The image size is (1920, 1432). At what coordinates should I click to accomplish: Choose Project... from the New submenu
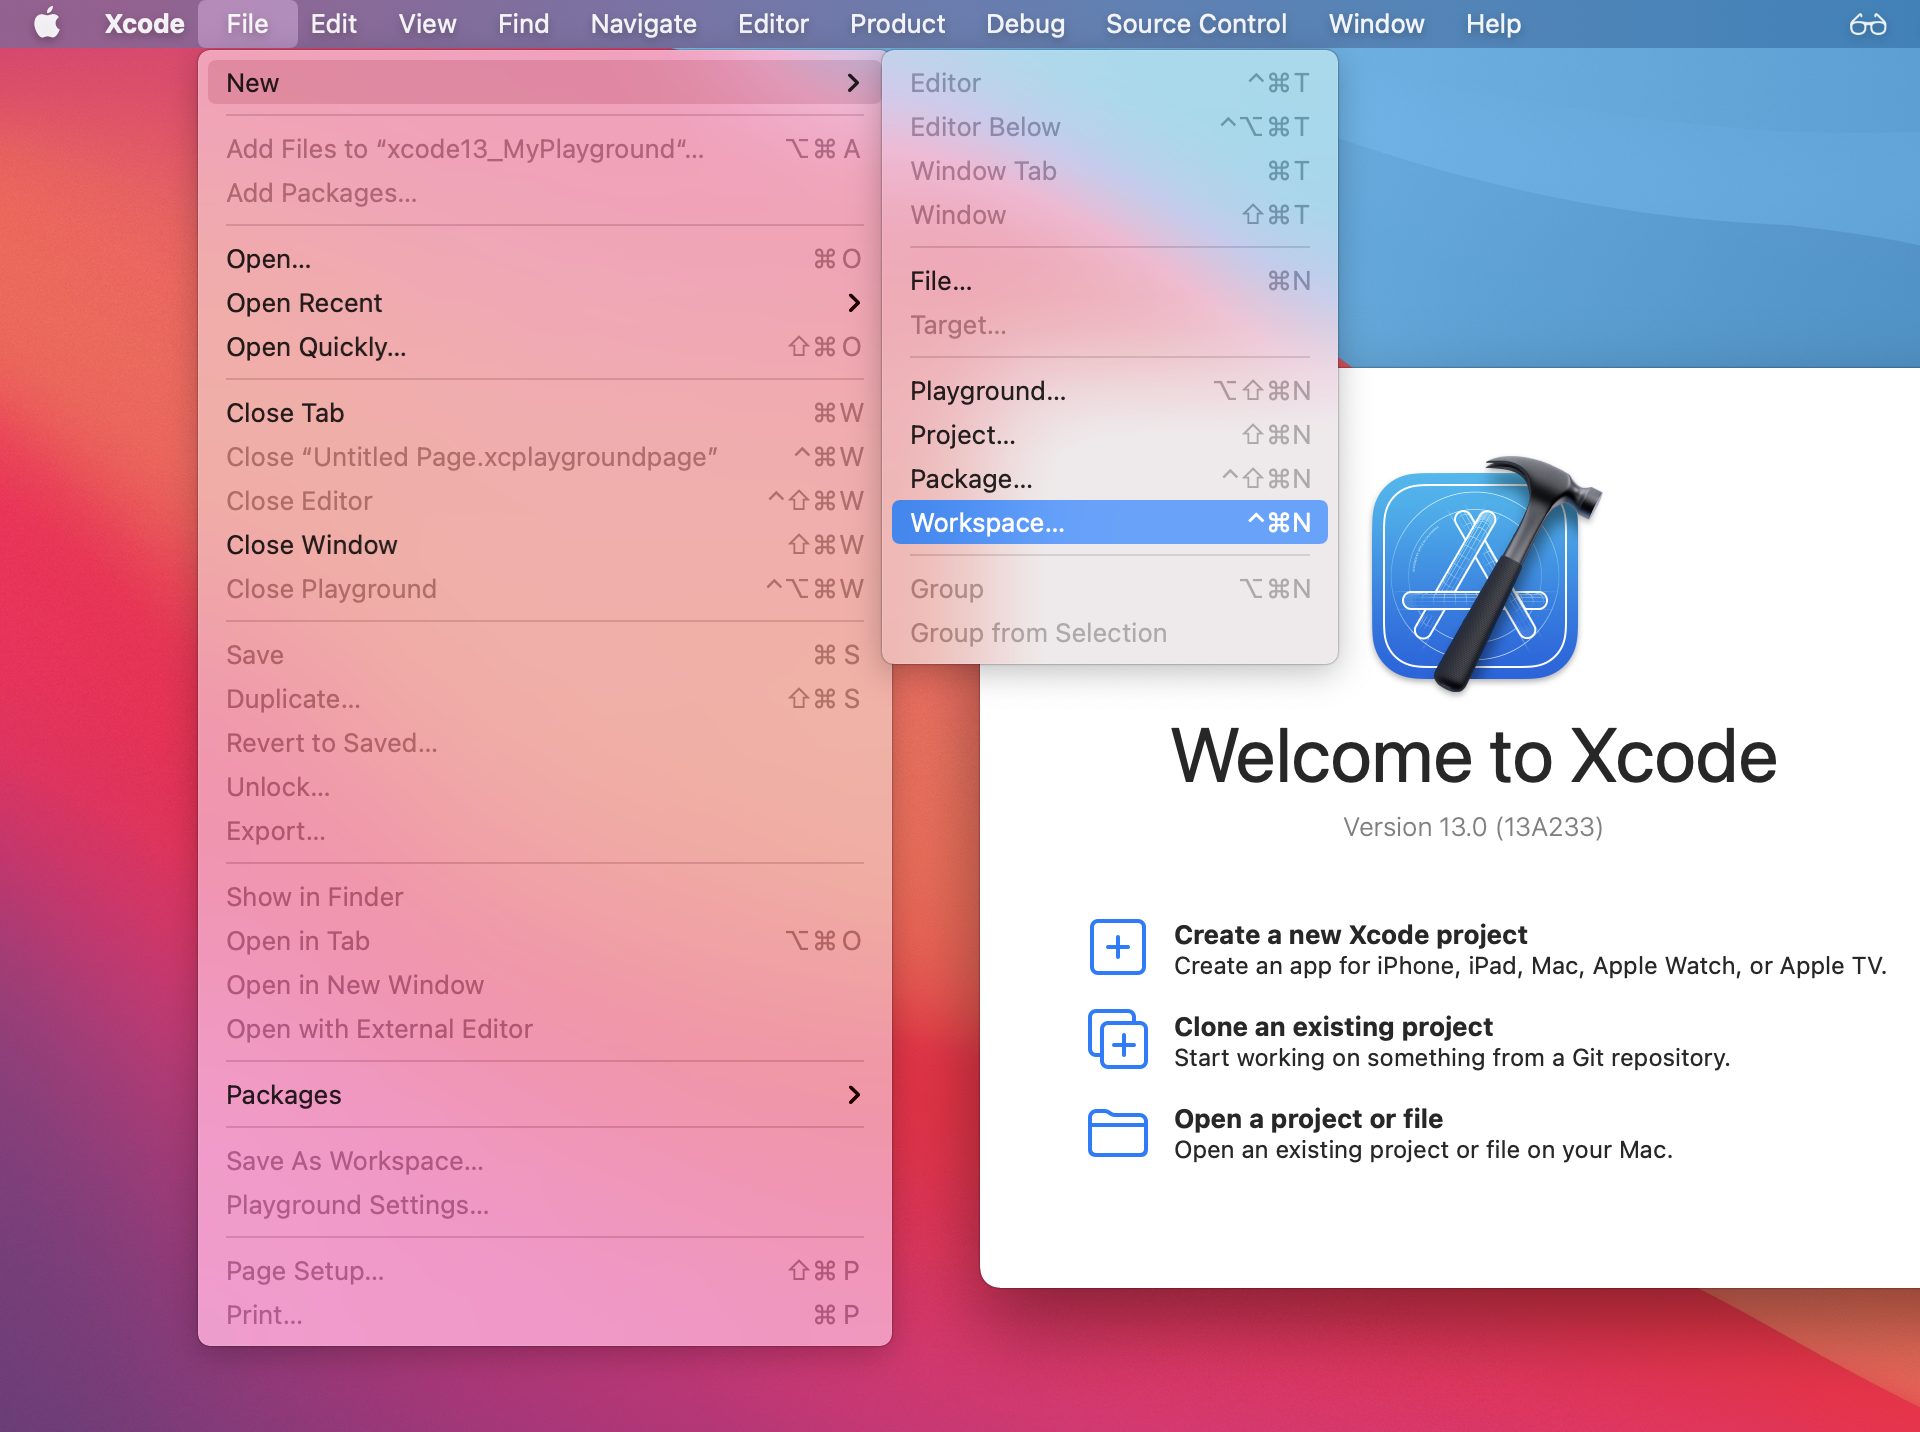[x=1110, y=435]
